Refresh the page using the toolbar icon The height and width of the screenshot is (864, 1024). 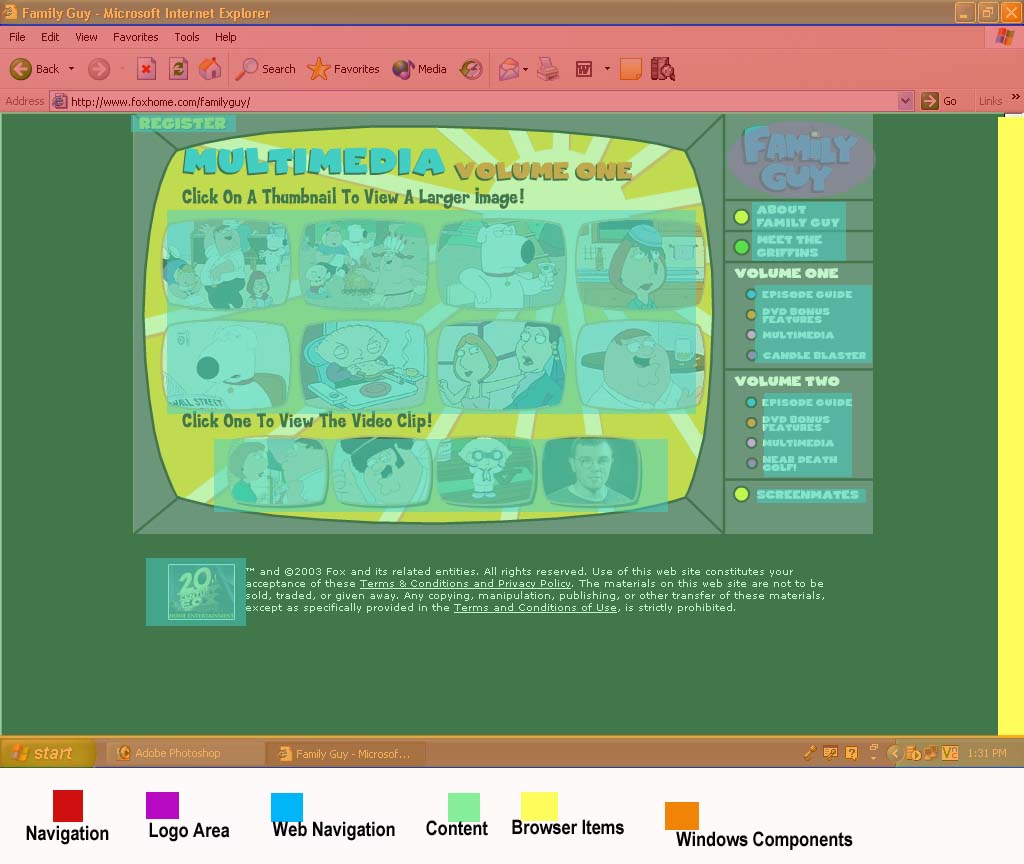click(x=178, y=69)
